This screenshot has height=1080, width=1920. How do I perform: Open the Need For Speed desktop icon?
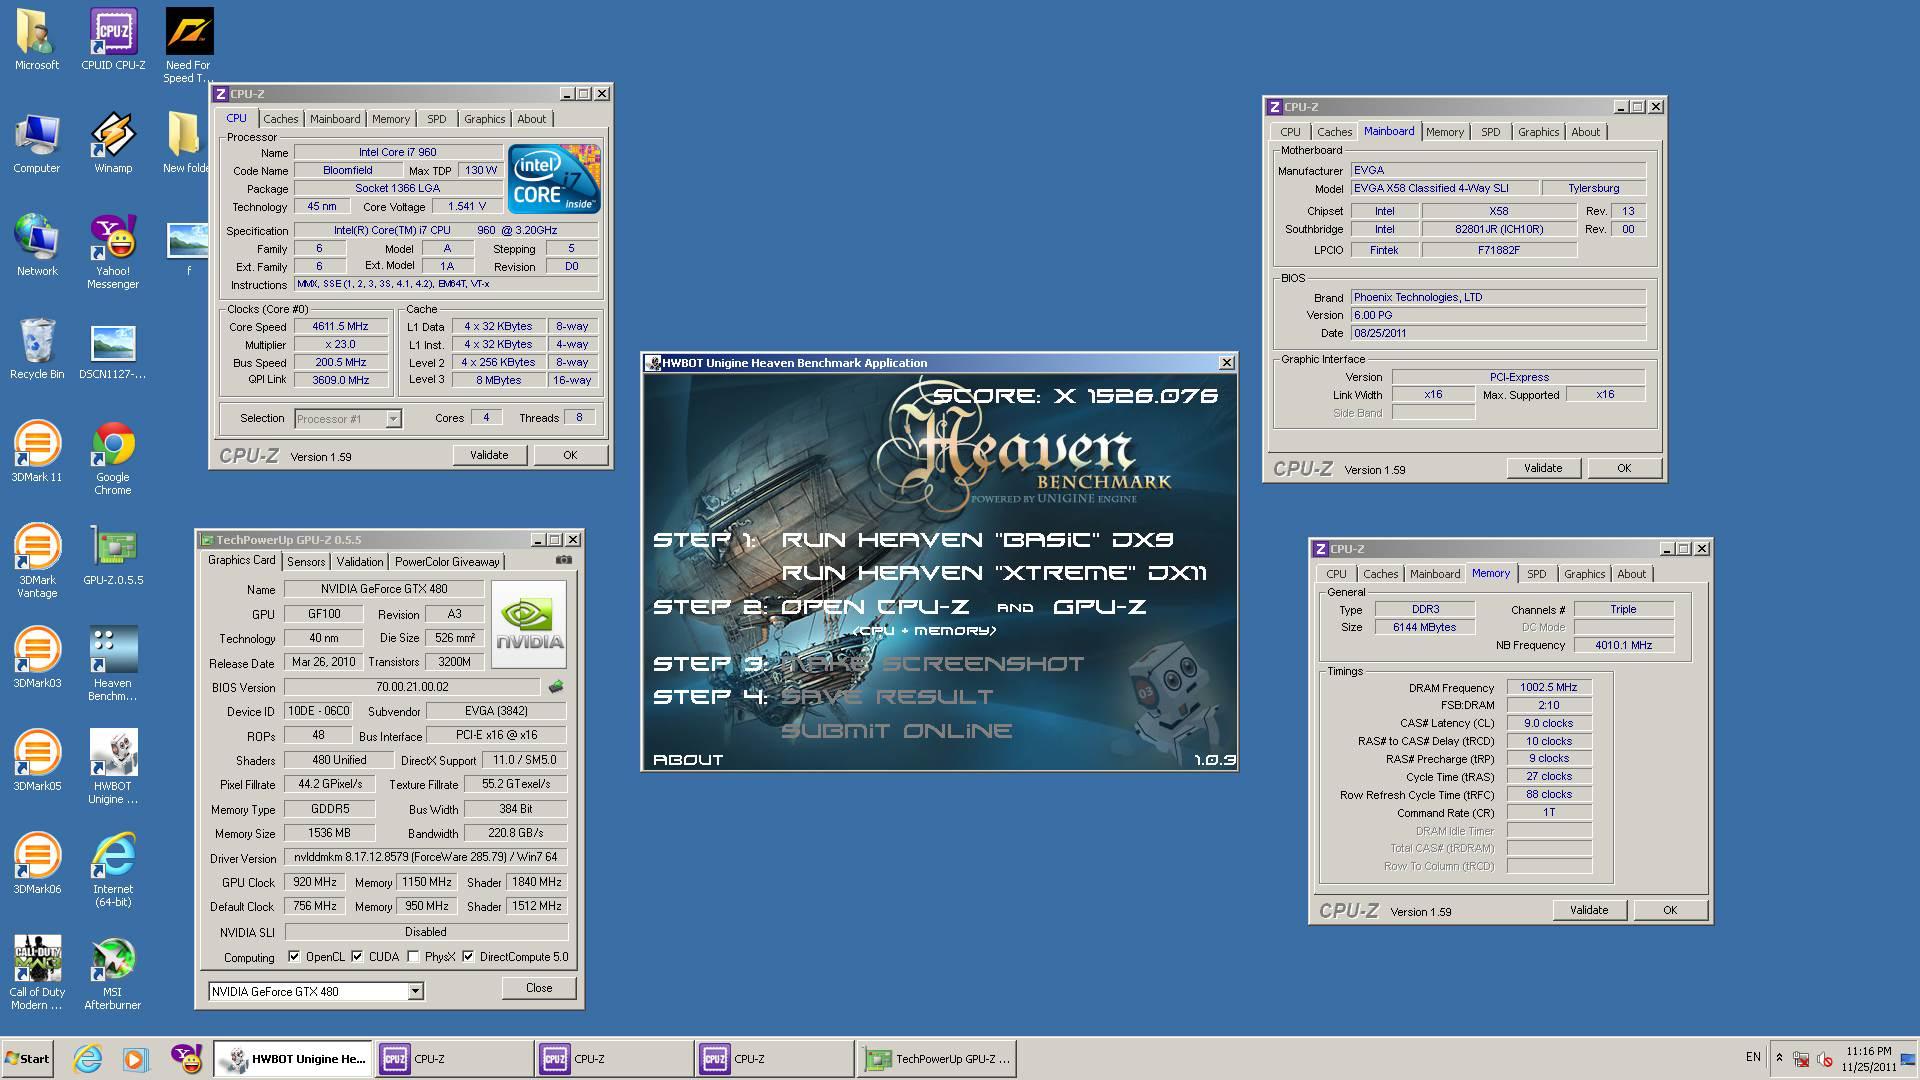coord(188,45)
